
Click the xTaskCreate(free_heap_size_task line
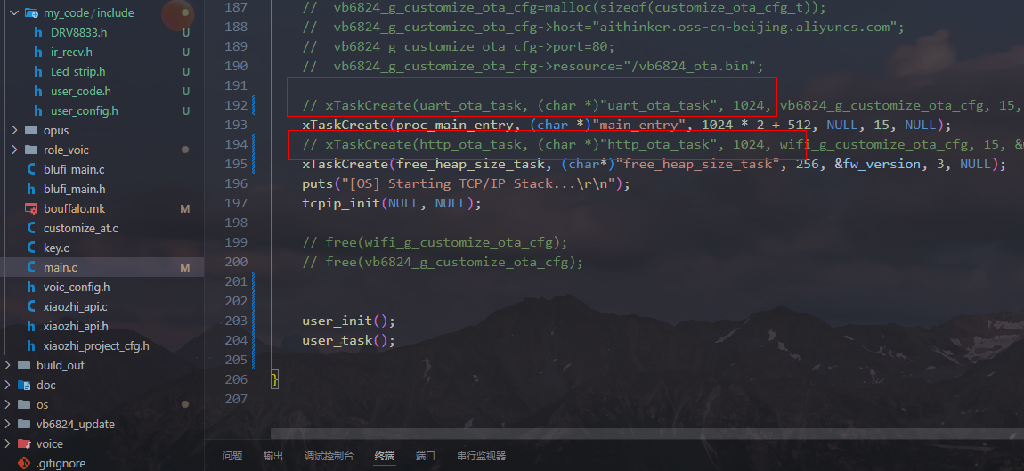point(654,164)
